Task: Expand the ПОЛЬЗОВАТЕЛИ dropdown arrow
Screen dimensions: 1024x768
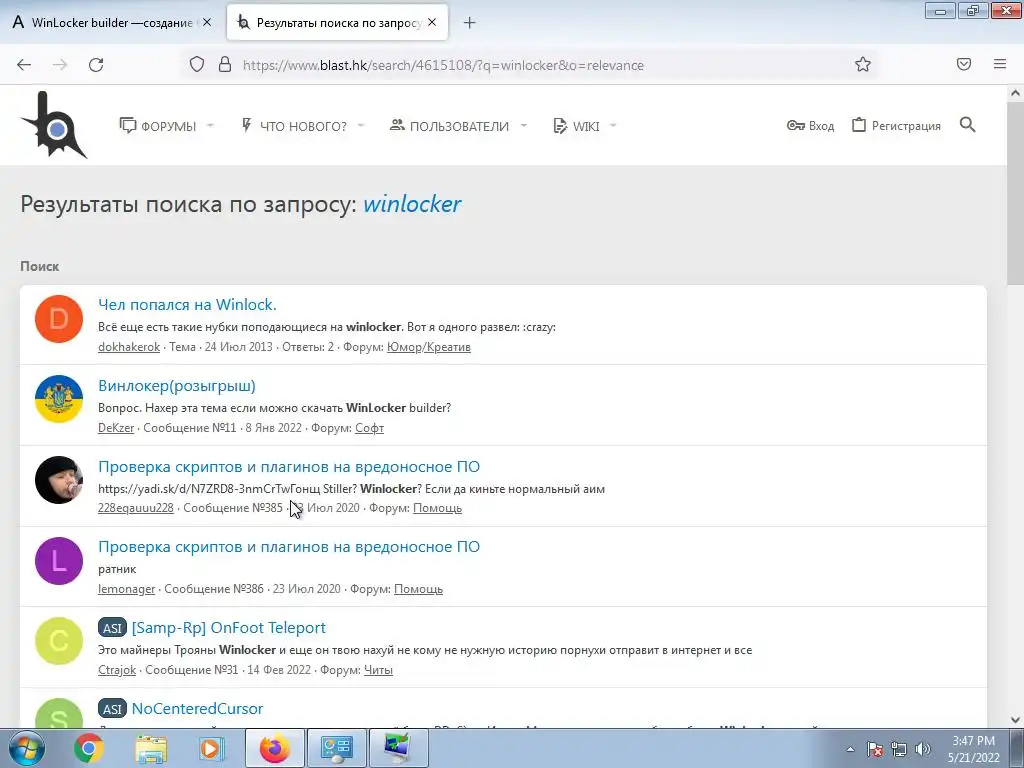Action: click(523, 125)
